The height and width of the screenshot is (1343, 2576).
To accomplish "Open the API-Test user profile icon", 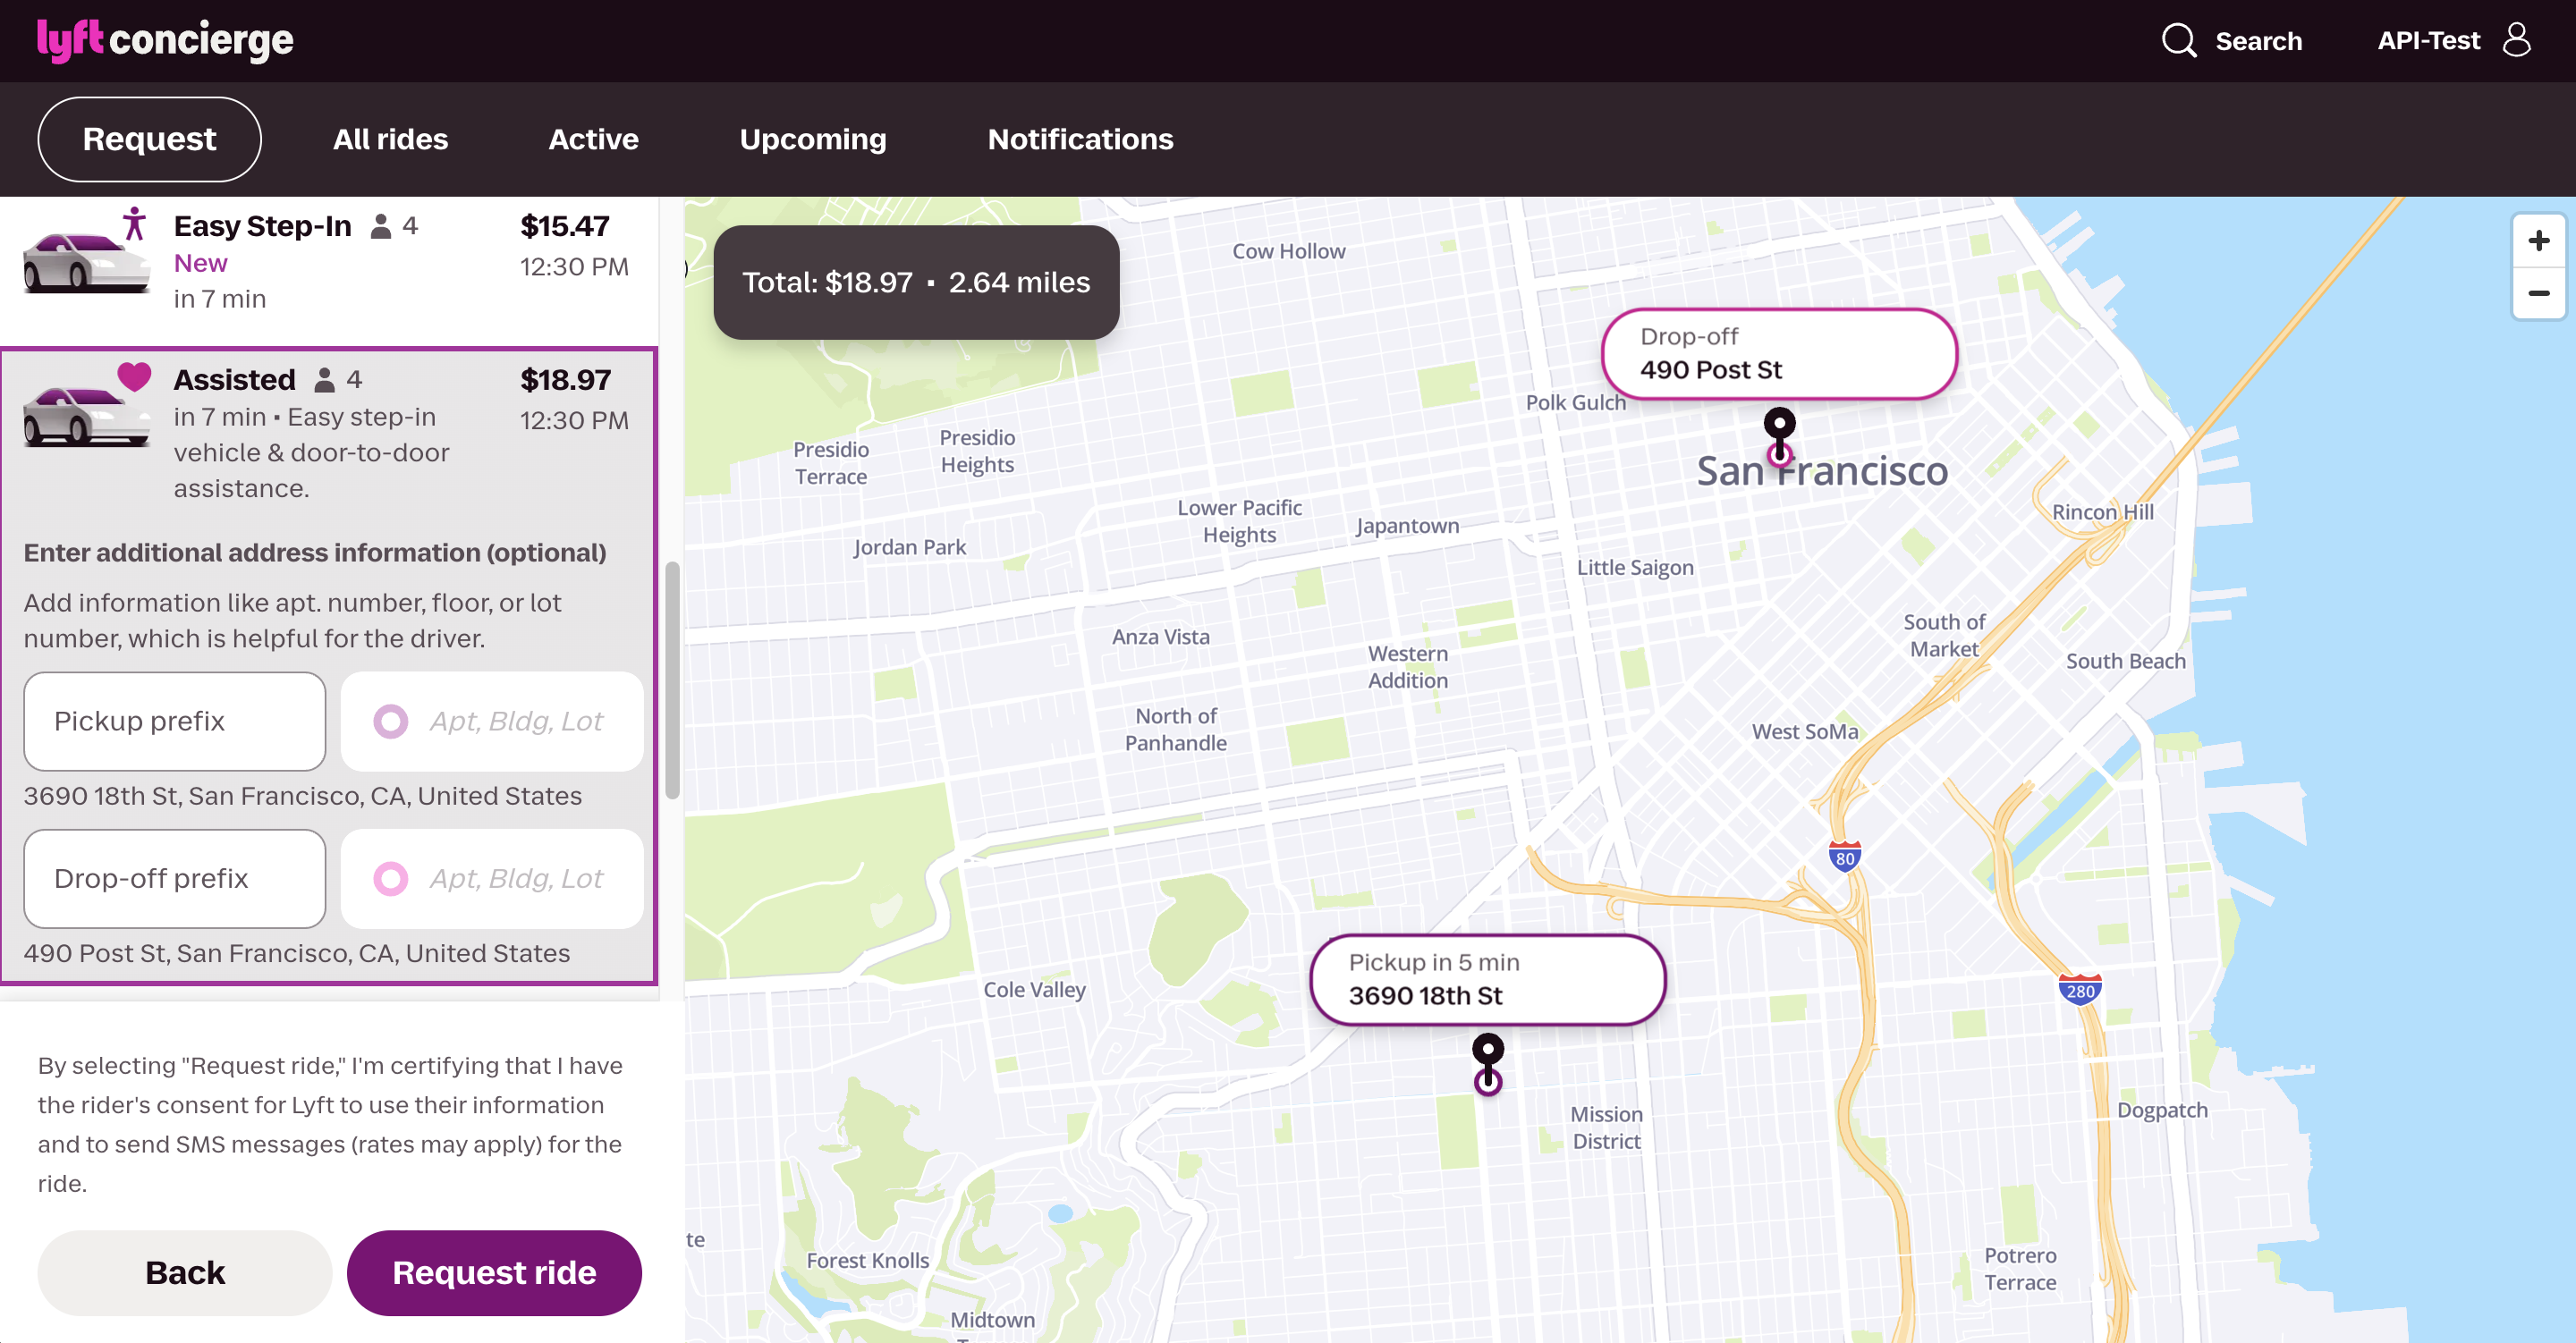I will pyautogui.click(x=2516, y=40).
